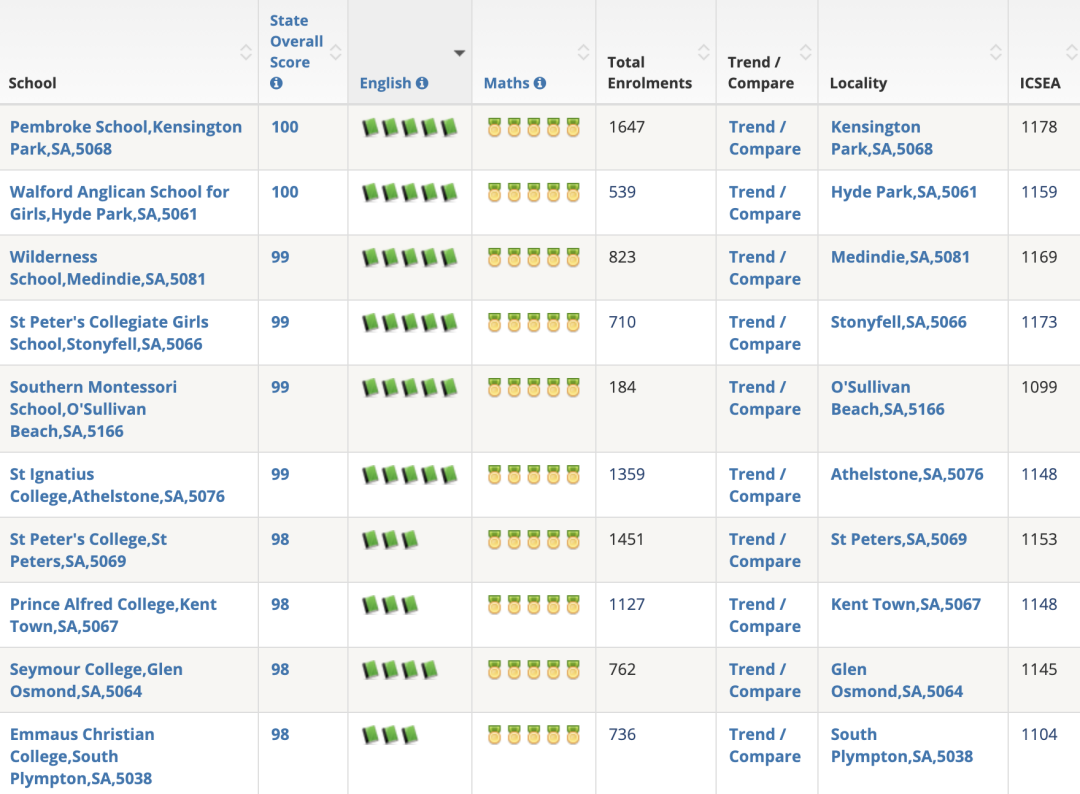Sort by Trend / Compare column arrows
The height and width of the screenshot is (794, 1080).
(x=806, y=52)
